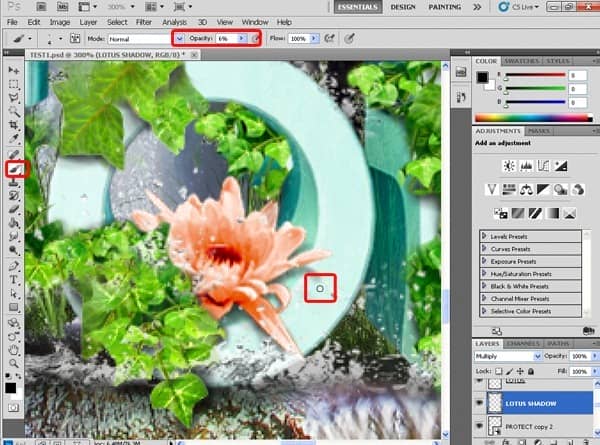Select the Essentials workspace
This screenshot has width=600, height=445.
click(358, 7)
